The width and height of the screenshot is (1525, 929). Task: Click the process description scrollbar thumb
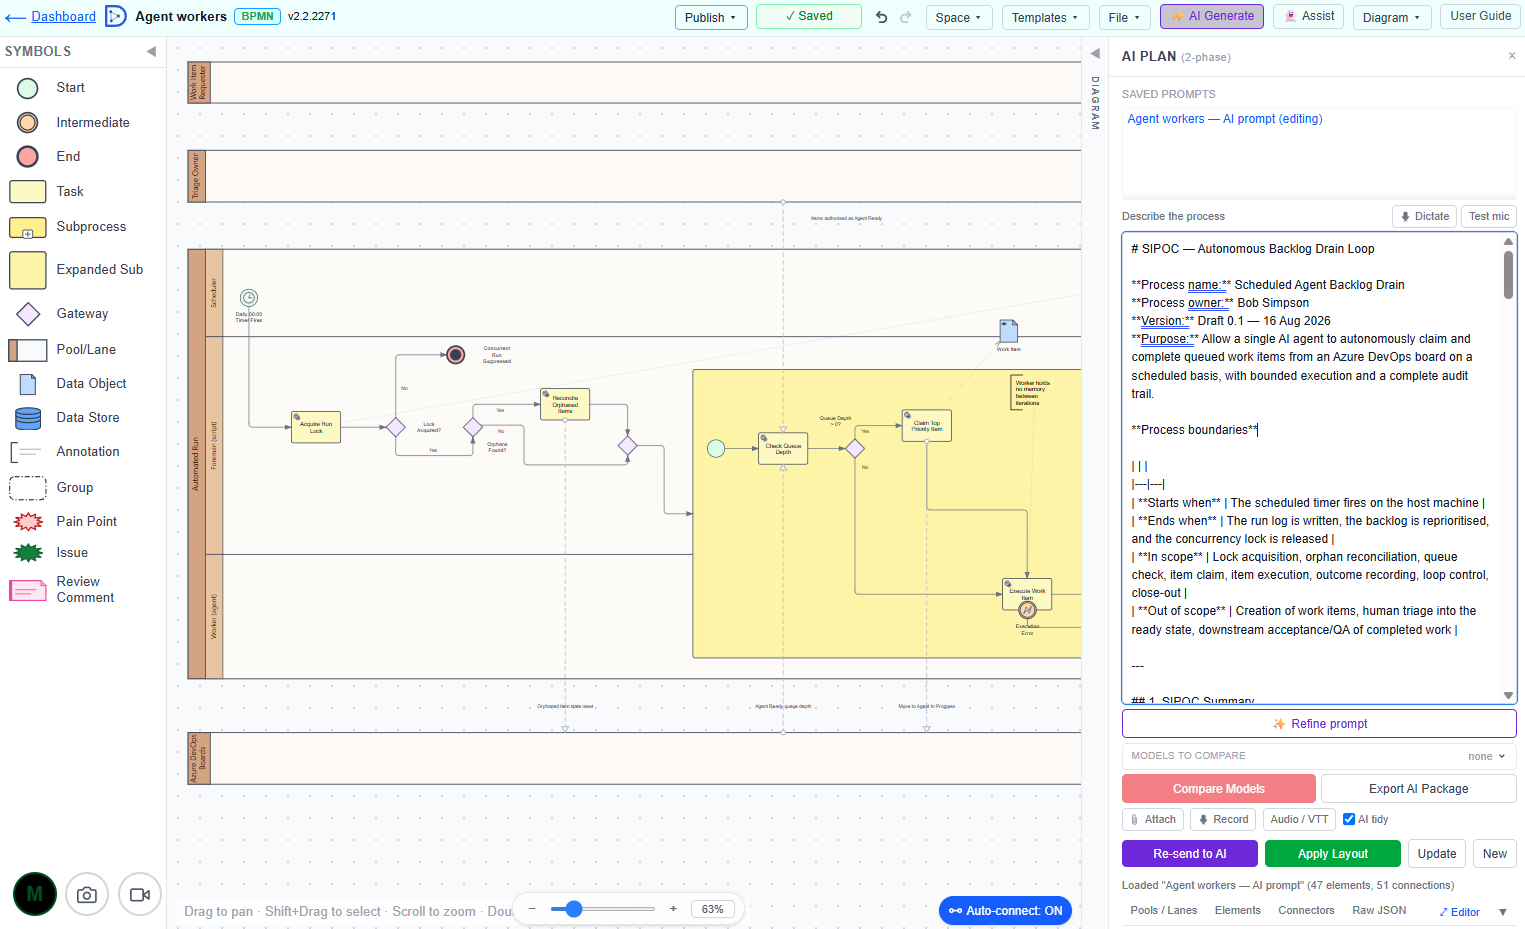click(1508, 274)
